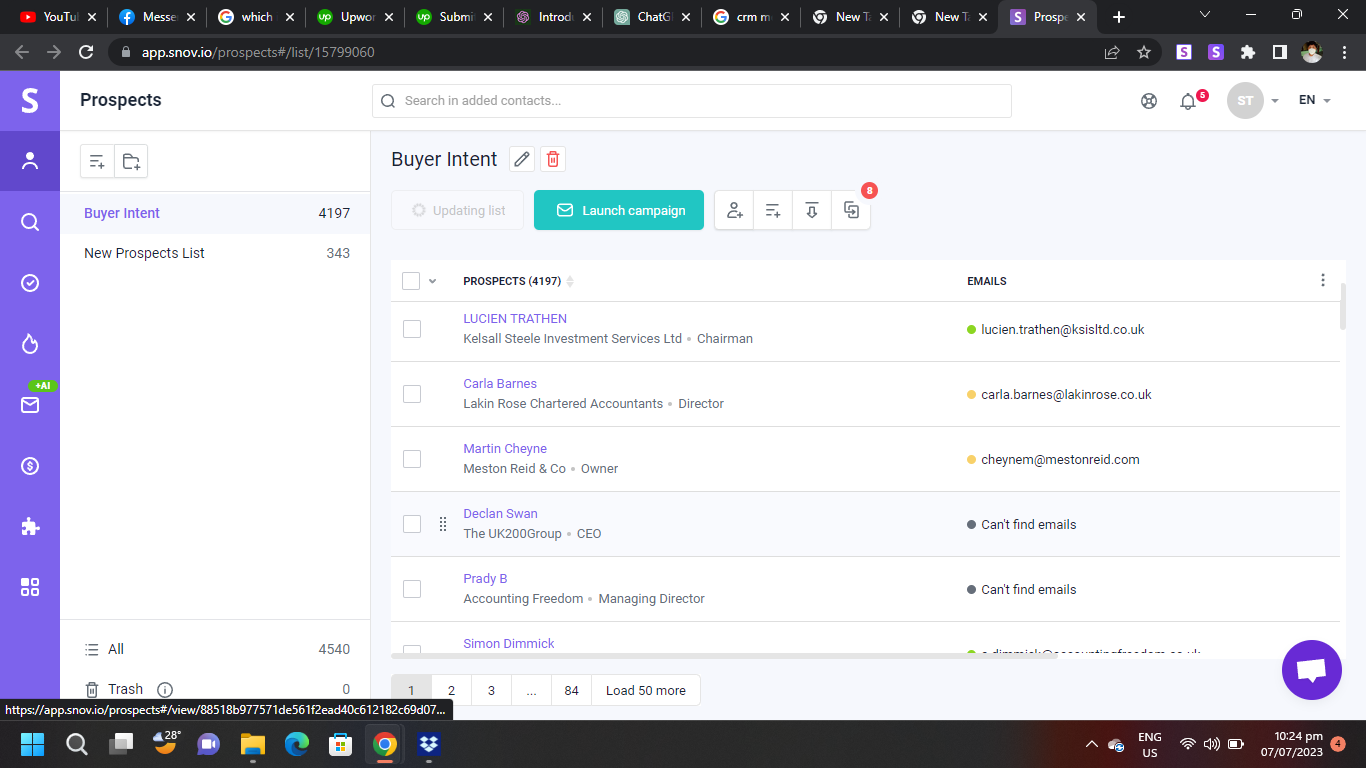Go to page 2
The height and width of the screenshot is (768, 1366).
pos(451,690)
